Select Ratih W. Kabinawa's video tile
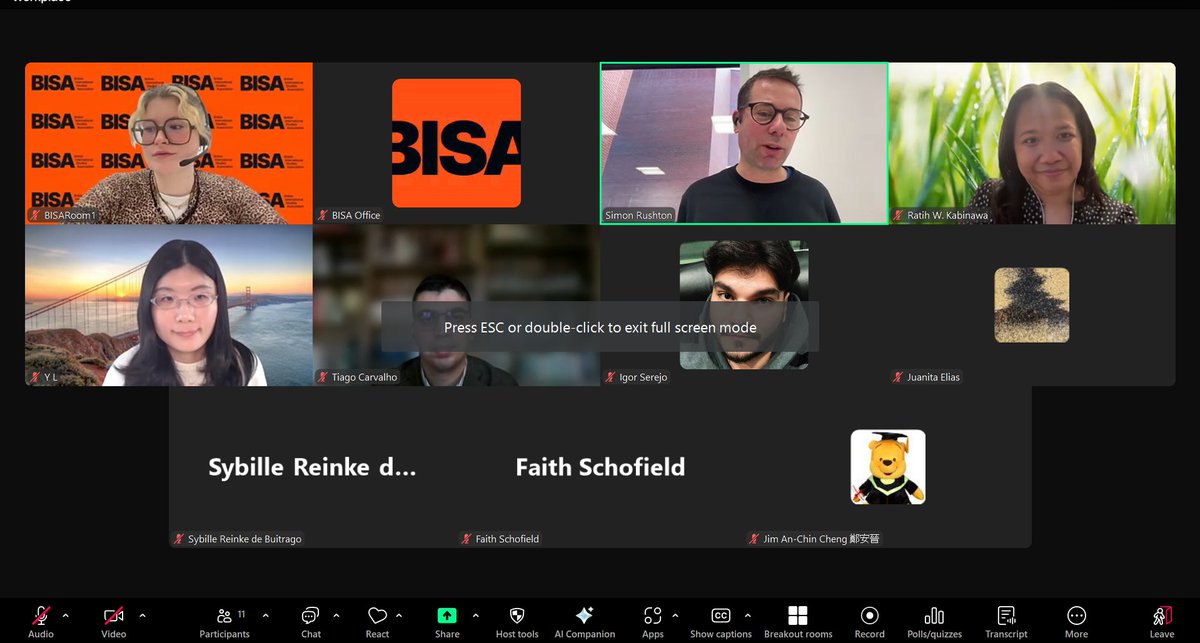Viewport: 1200px width, 643px height. 1032,143
